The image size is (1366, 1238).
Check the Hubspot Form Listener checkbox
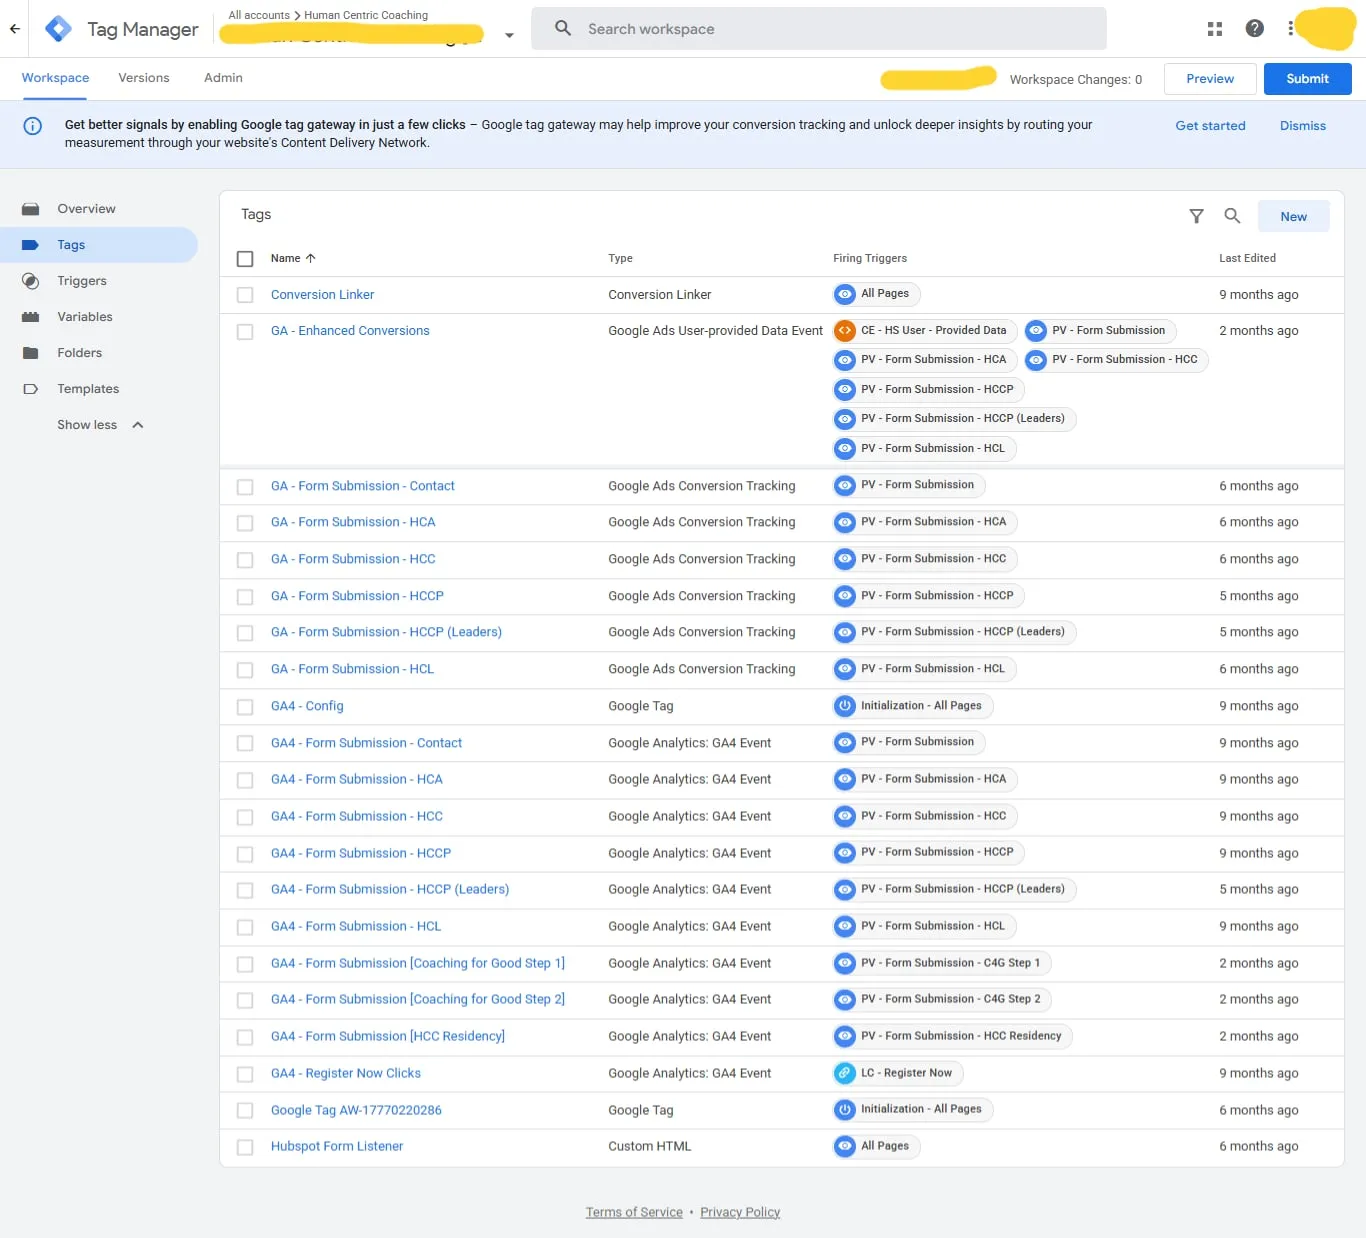(245, 1147)
